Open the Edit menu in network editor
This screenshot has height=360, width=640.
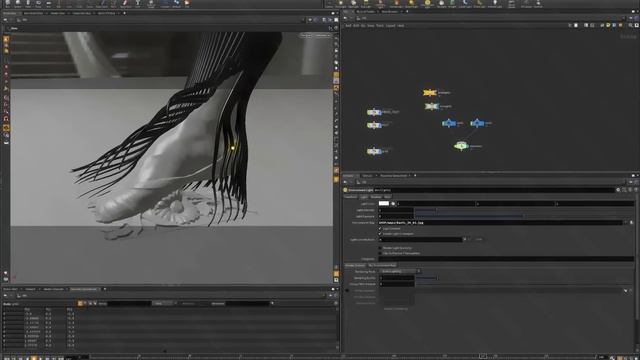point(356,26)
